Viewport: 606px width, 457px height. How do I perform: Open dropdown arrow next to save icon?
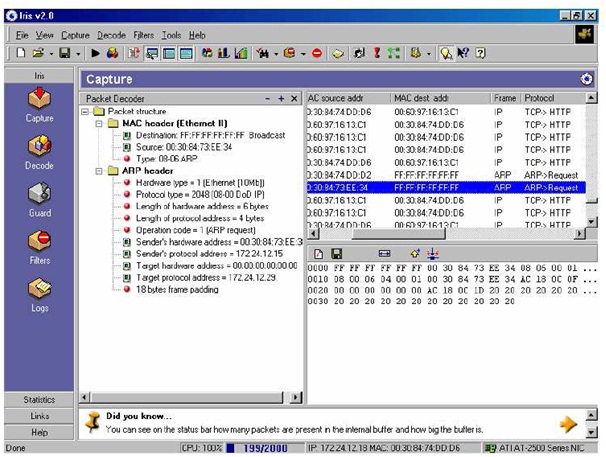(78, 54)
